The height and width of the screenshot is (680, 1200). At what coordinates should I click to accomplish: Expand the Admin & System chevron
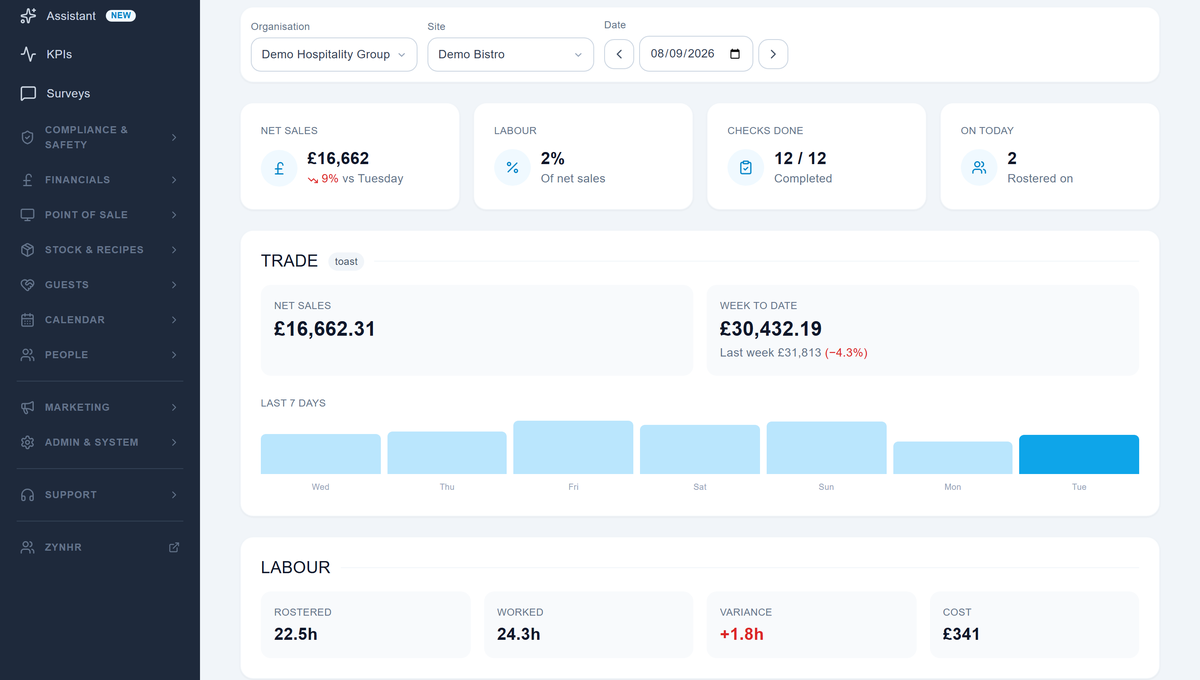174,442
